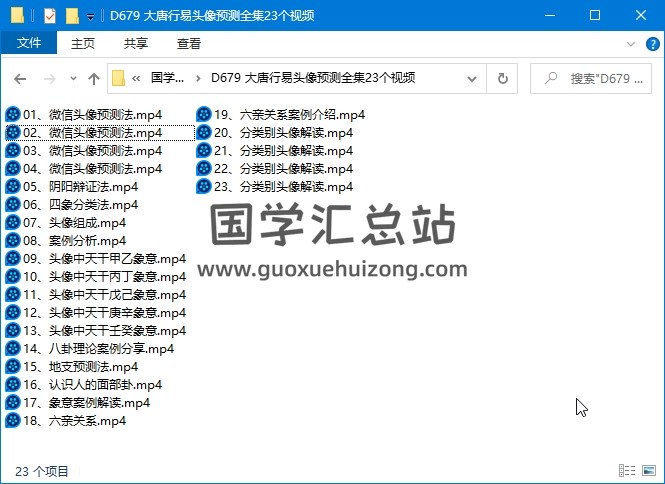The width and height of the screenshot is (665, 484).
Task: Open the 文件 menu
Action: pos(29,44)
